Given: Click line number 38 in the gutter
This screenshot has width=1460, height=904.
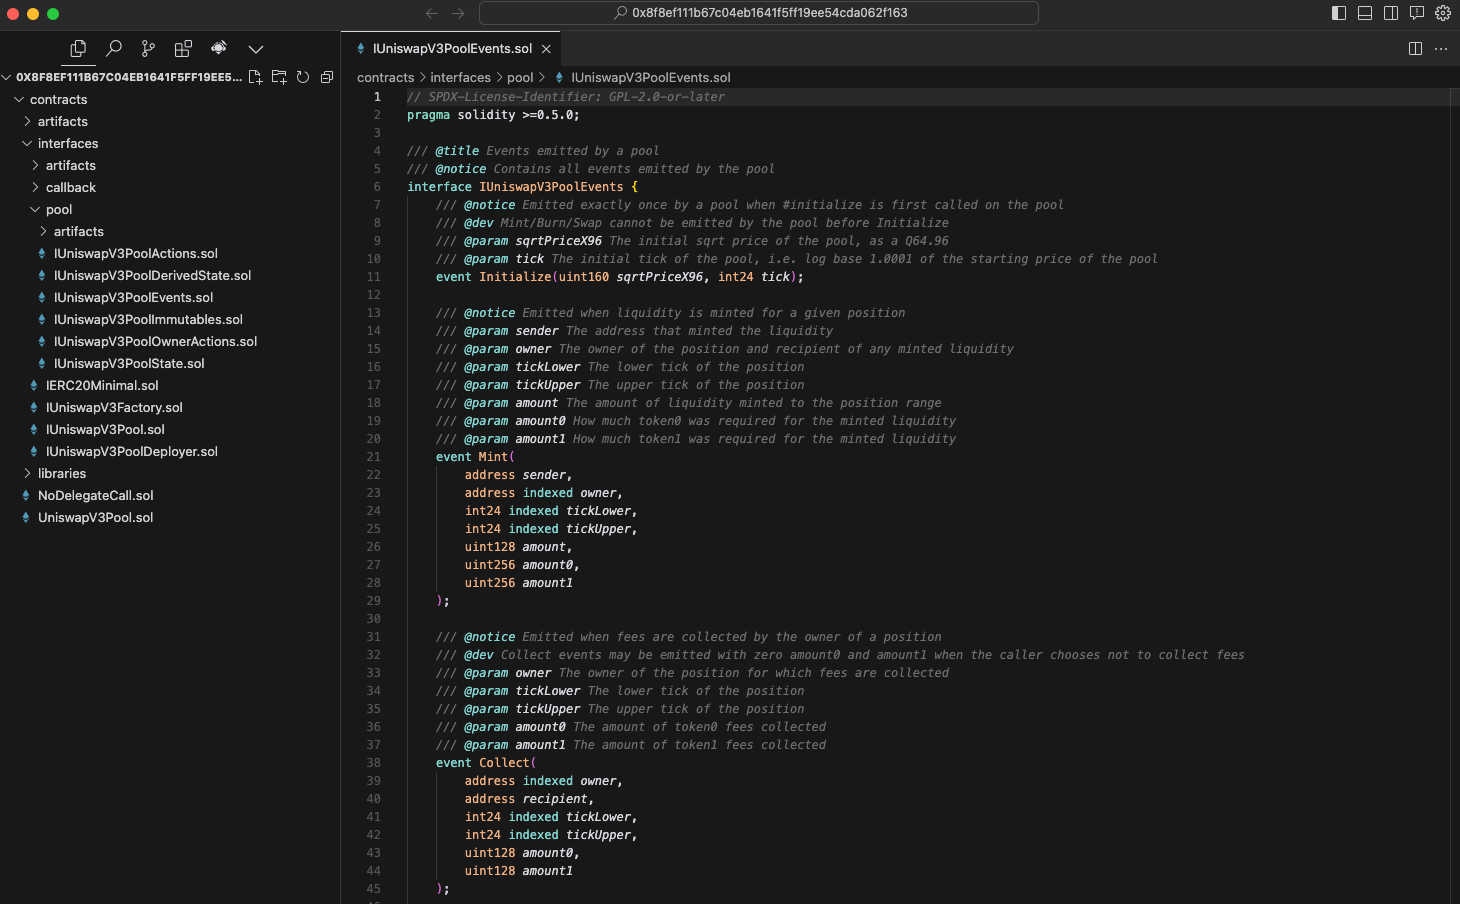Looking at the screenshot, I should [373, 763].
